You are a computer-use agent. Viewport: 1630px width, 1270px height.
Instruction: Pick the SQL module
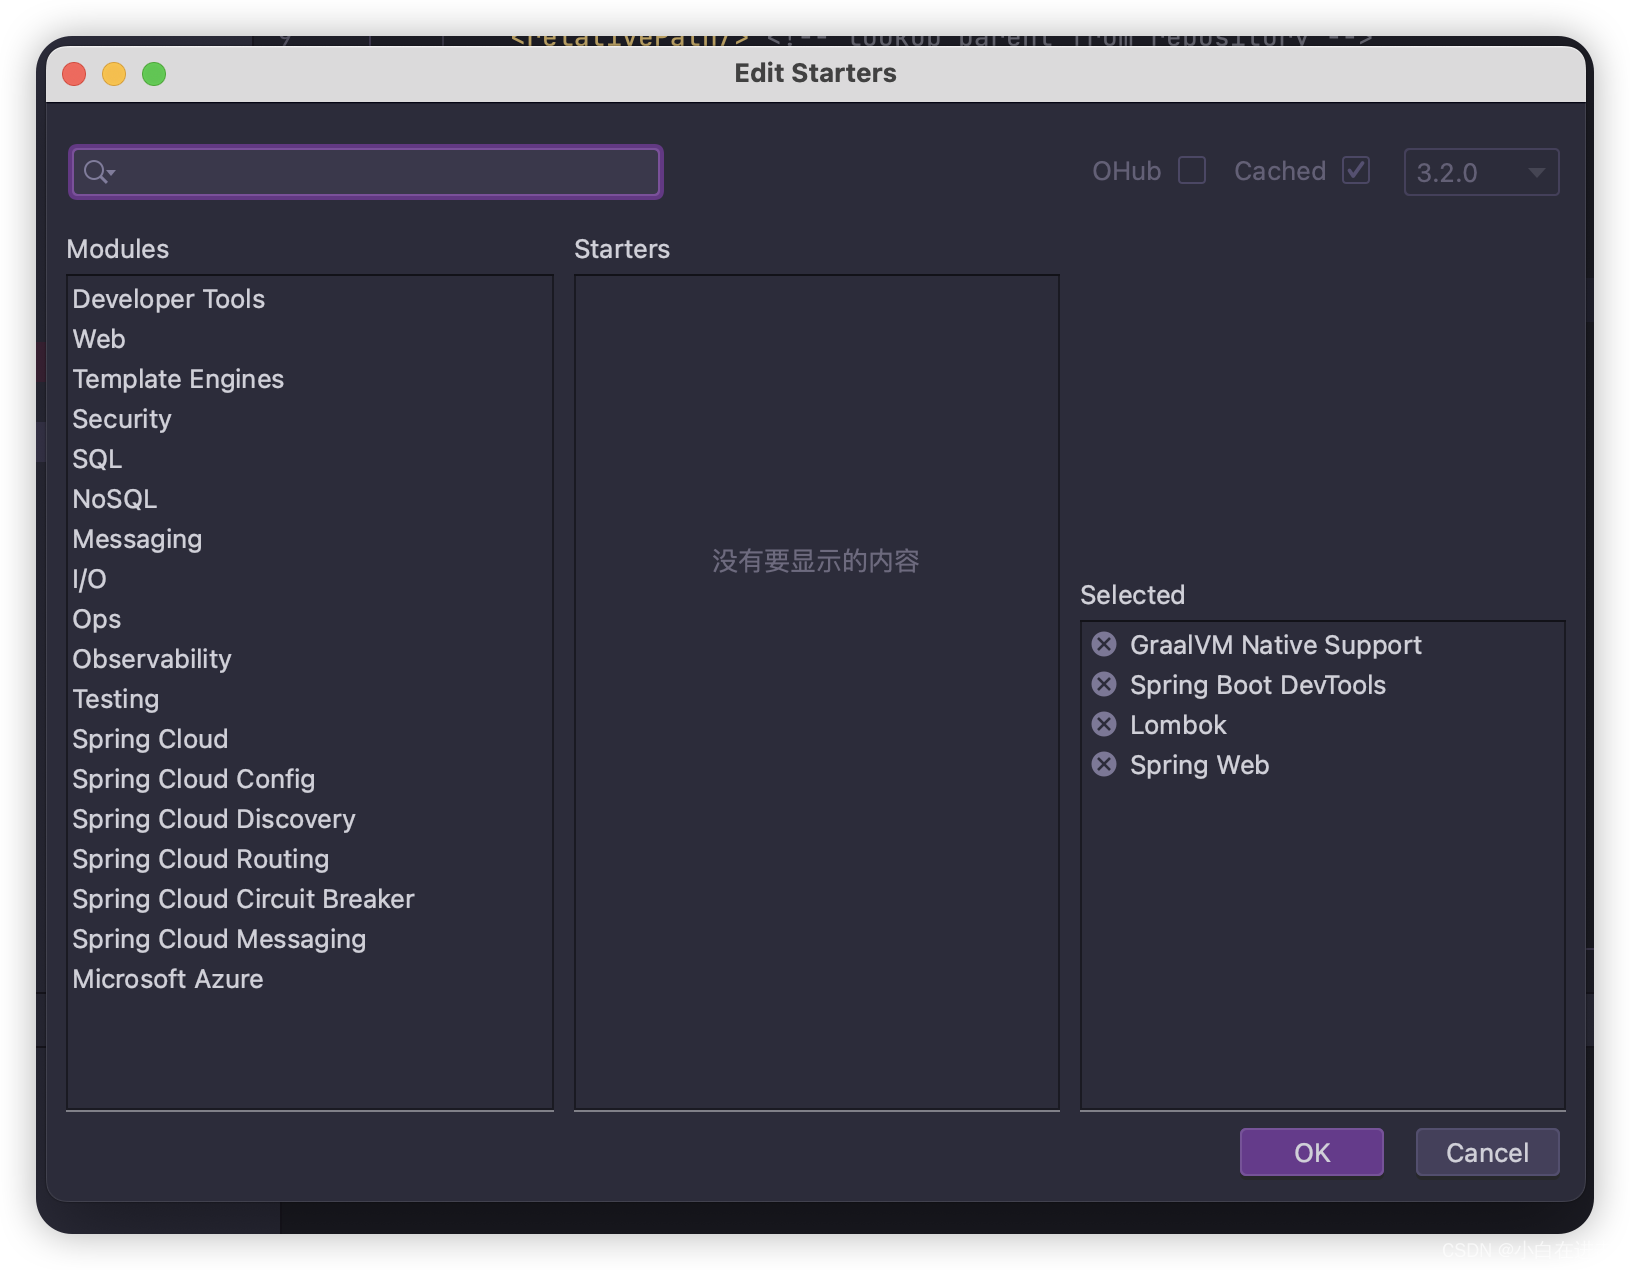(310, 459)
